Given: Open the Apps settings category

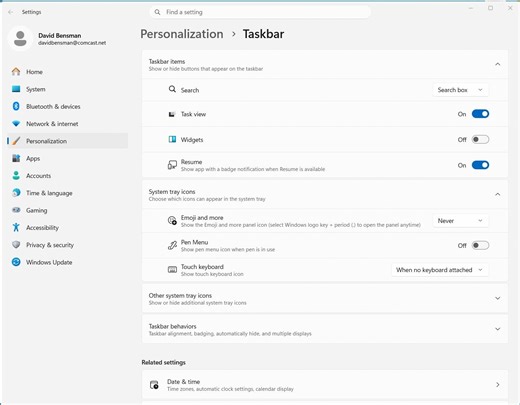Looking at the screenshot, I should pos(33,158).
